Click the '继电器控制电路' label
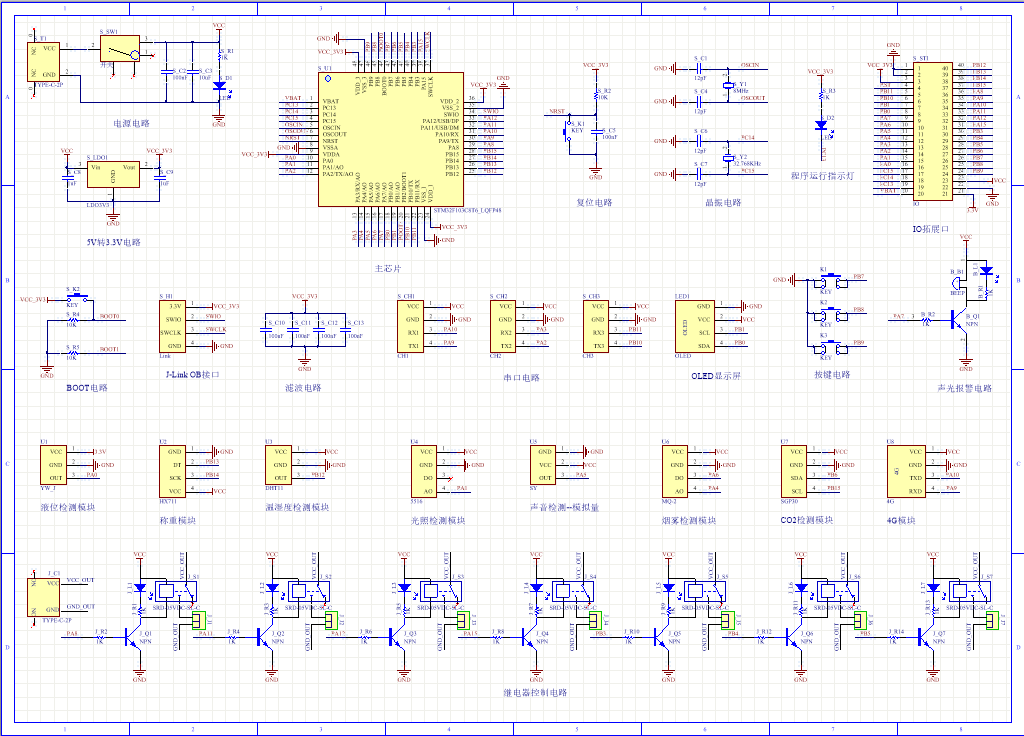1024x736 pixels. pyautogui.click(x=535, y=693)
